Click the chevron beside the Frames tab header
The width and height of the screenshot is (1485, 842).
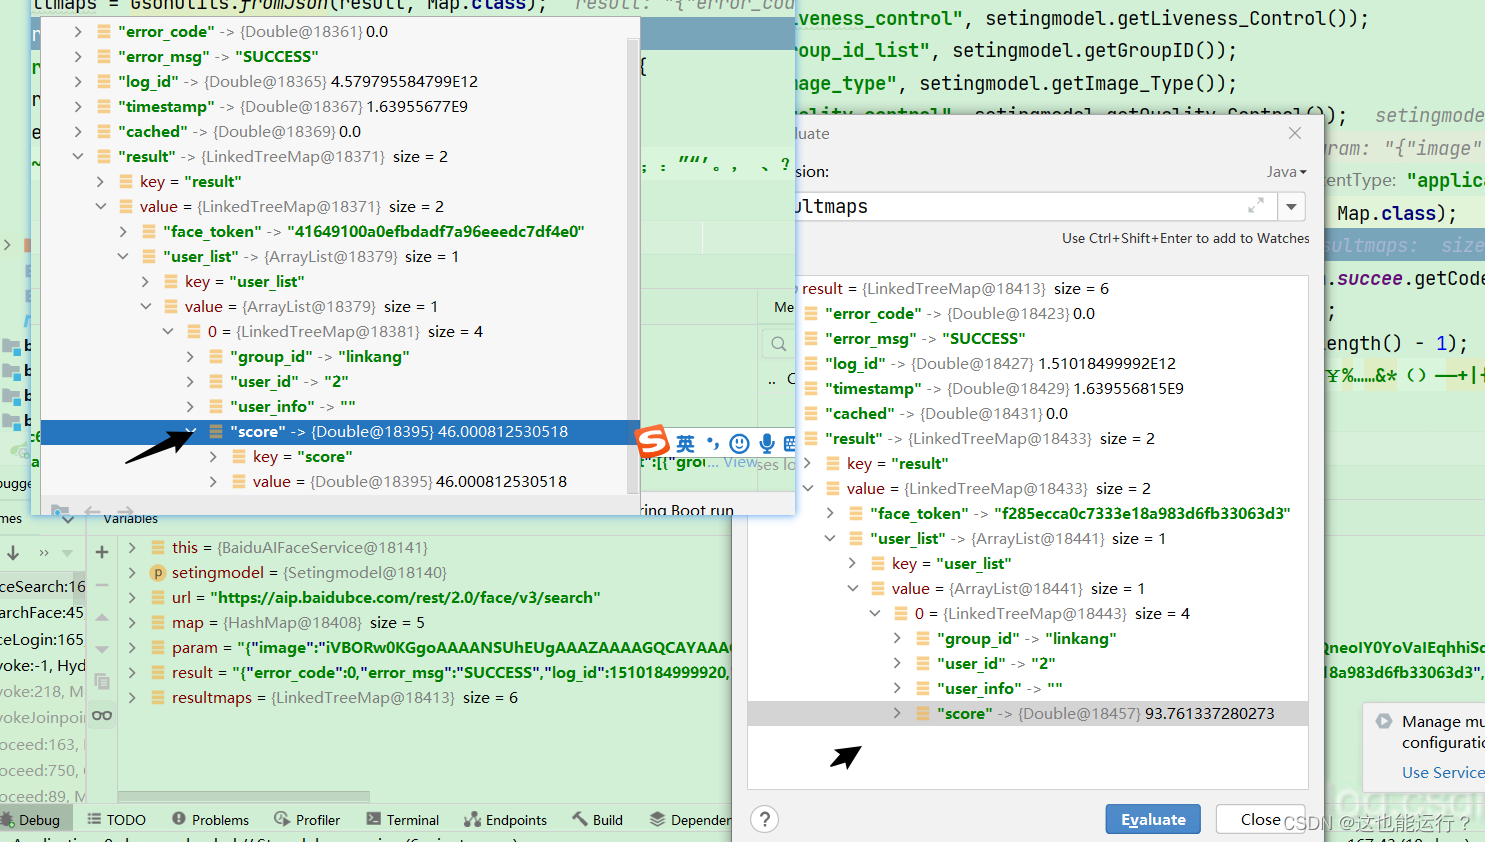[x=67, y=519]
